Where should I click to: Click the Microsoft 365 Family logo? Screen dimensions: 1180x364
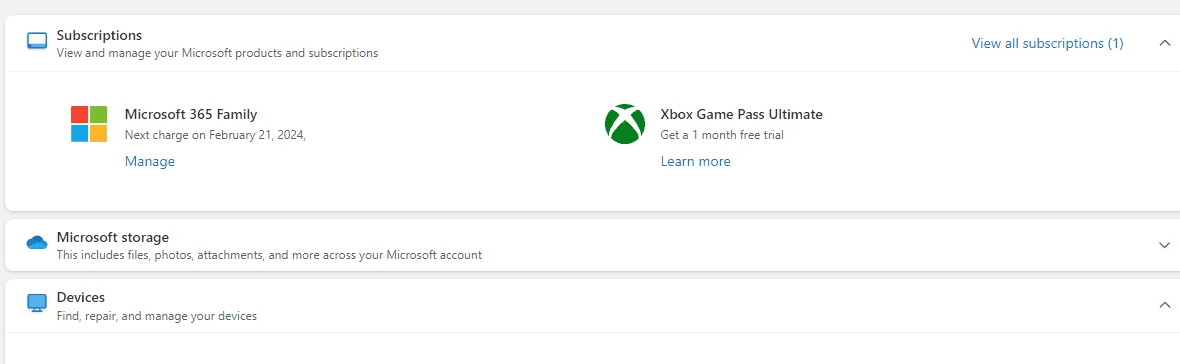click(x=89, y=124)
